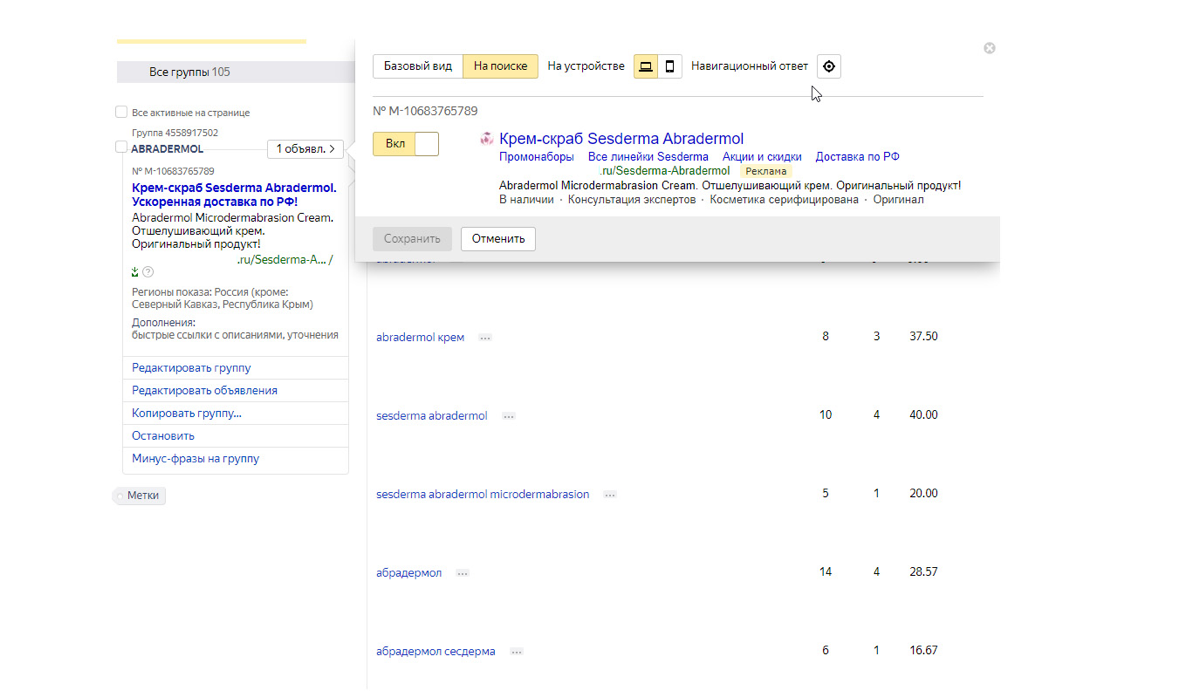Click Группа 4558917502 label
Viewport: 1200px width, 698px height.
(175, 133)
